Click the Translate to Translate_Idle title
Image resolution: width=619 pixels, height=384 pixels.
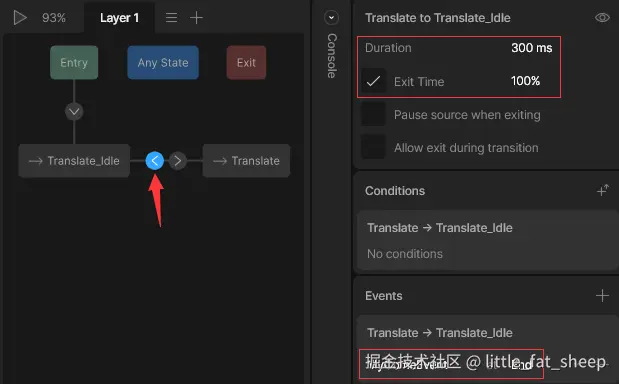(437, 18)
